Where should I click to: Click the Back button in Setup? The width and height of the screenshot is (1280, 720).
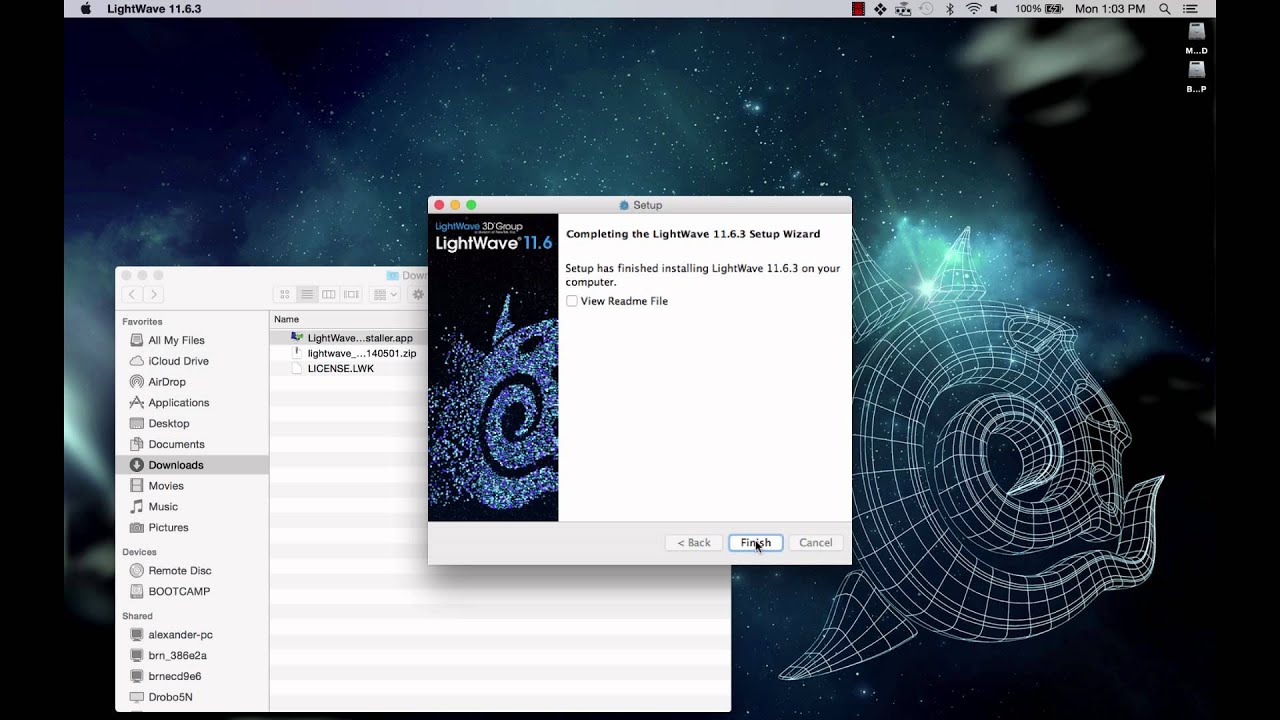pyautogui.click(x=694, y=543)
